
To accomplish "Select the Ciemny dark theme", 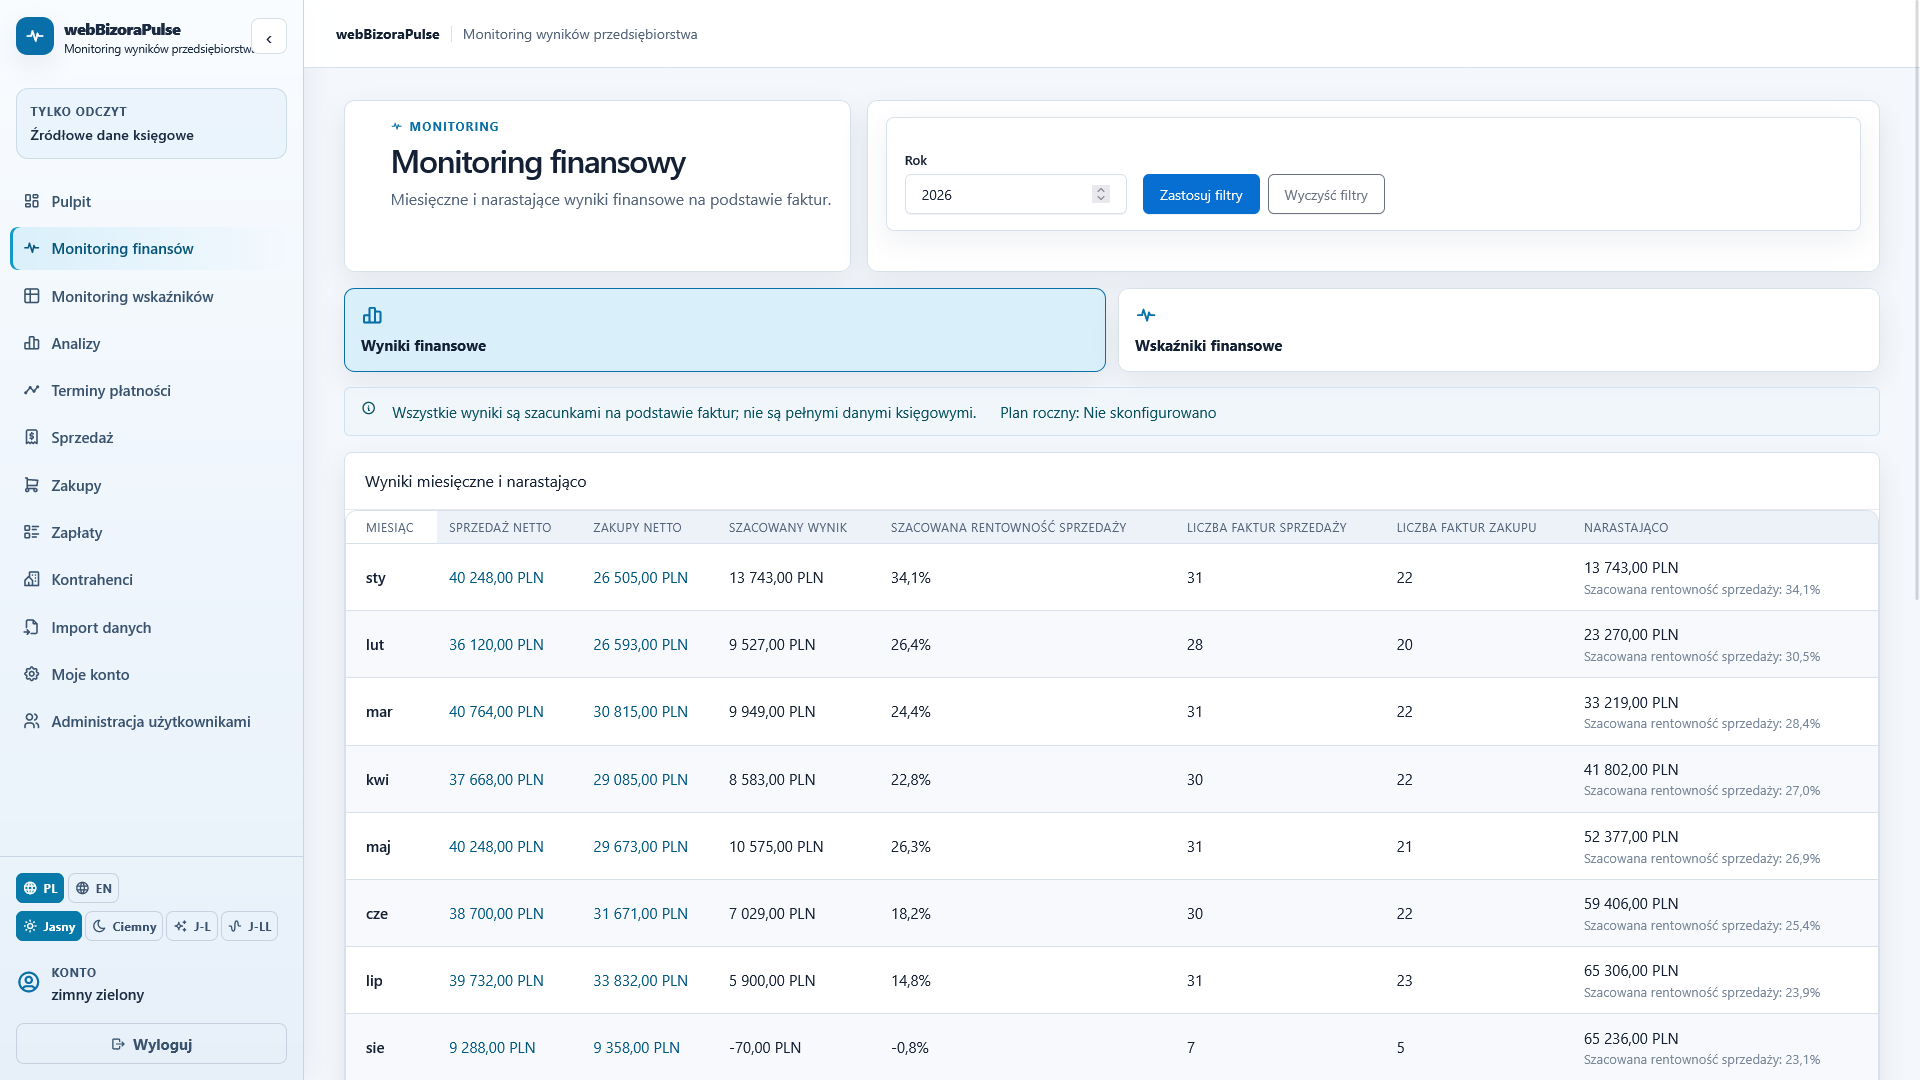I will coord(124,926).
